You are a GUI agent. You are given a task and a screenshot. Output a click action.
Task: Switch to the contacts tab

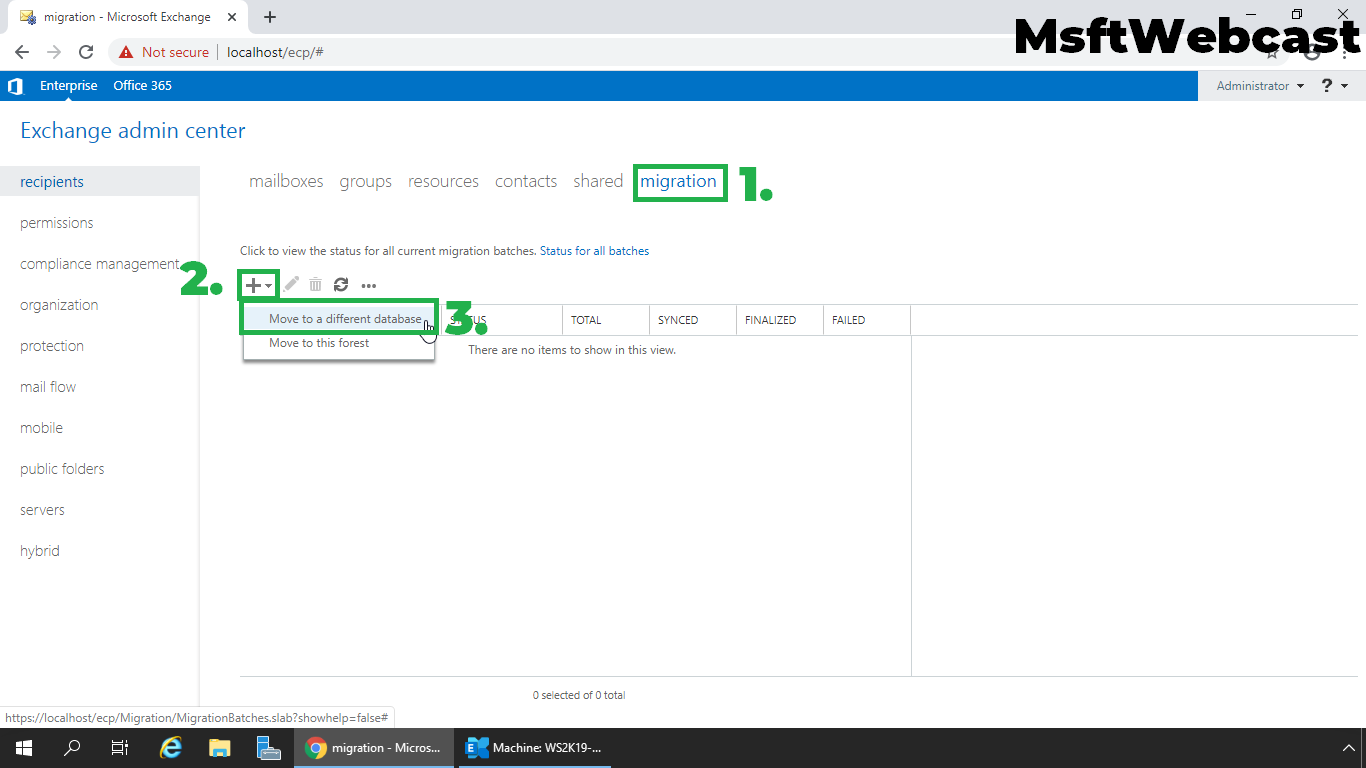[526, 181]
